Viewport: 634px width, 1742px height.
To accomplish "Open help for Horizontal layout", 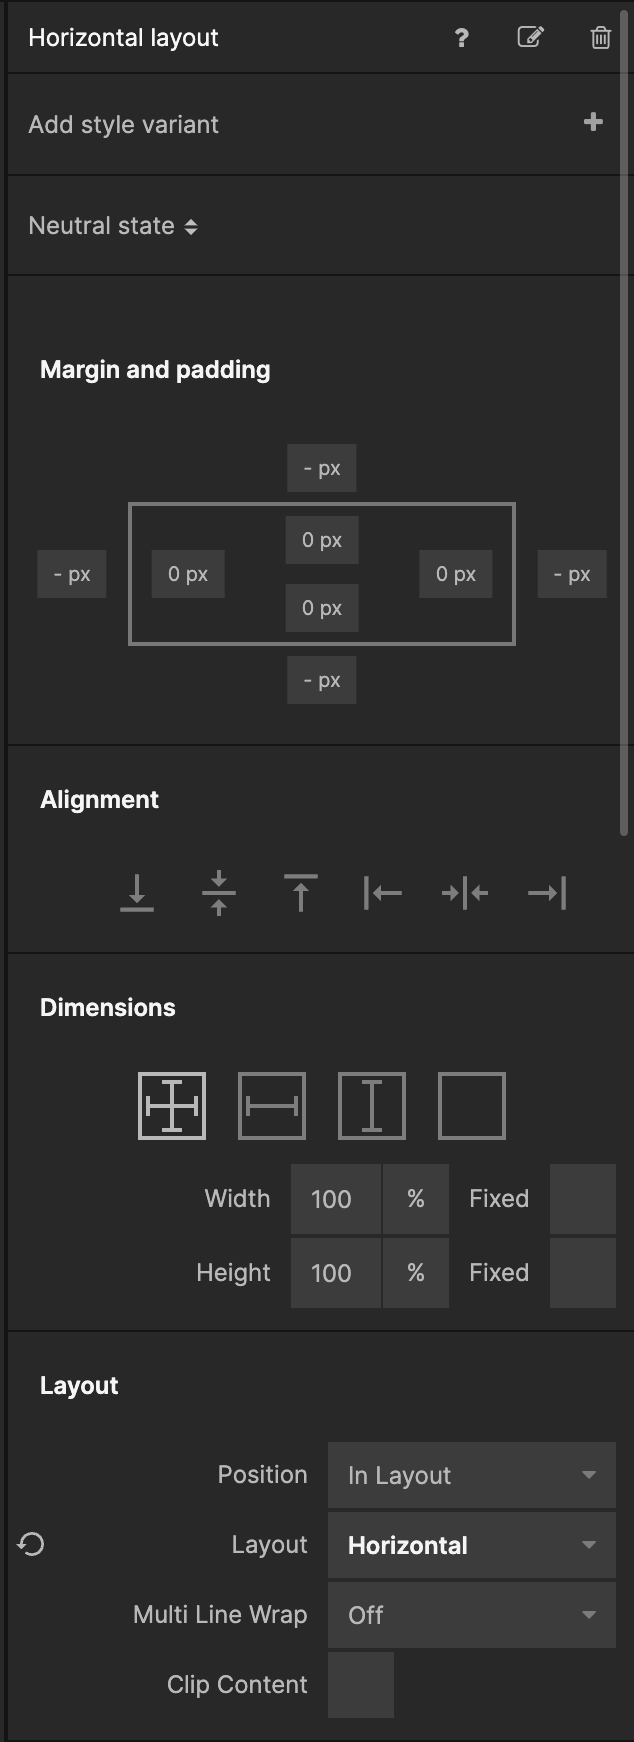I will [461, 38].
